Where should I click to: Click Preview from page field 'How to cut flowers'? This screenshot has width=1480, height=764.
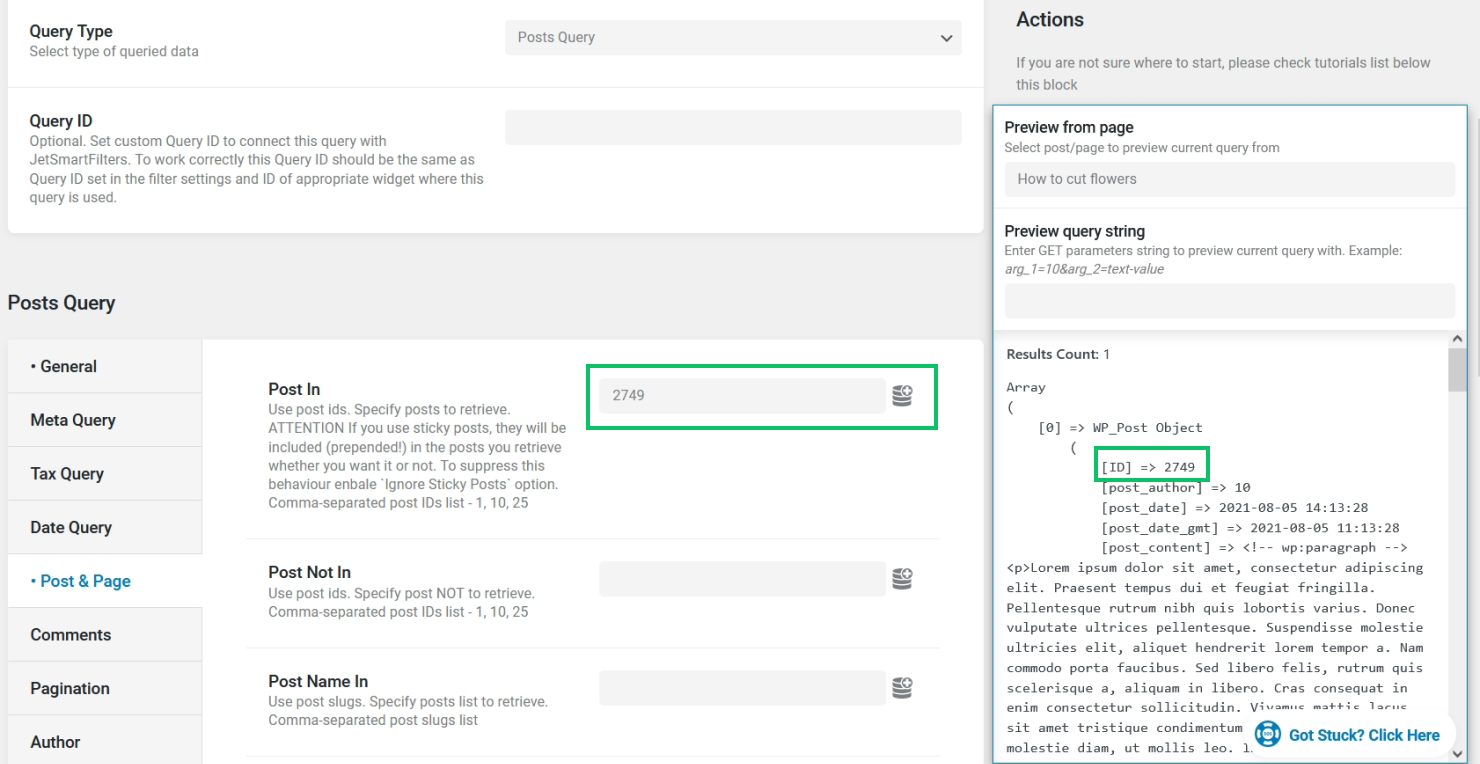tap(1229, 179)
